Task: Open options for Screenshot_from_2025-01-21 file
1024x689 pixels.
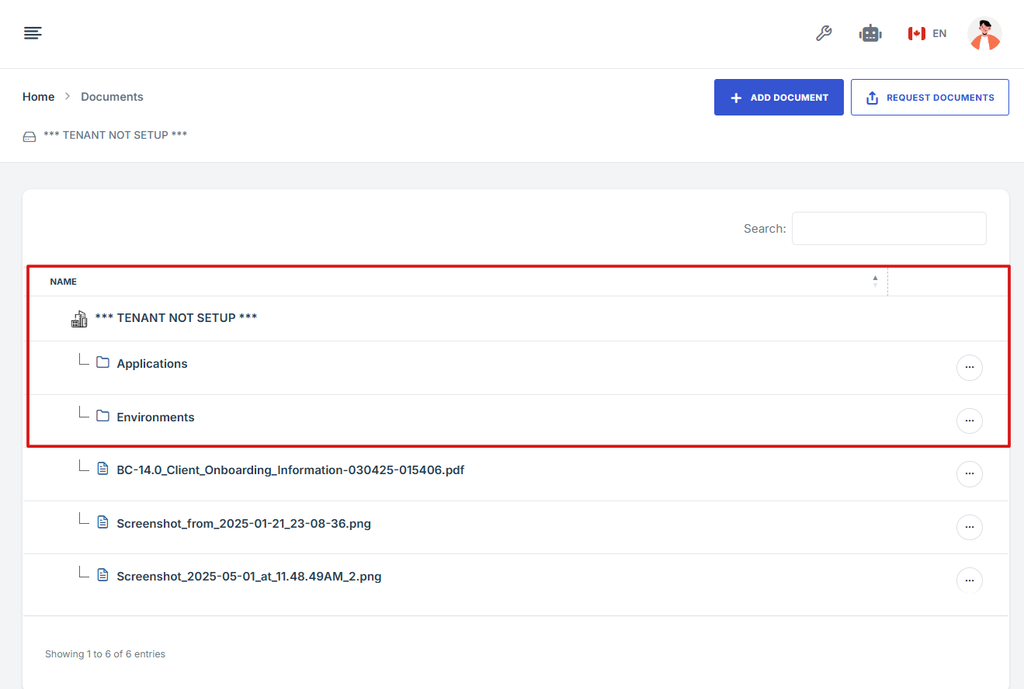Action: click(969, 527)
